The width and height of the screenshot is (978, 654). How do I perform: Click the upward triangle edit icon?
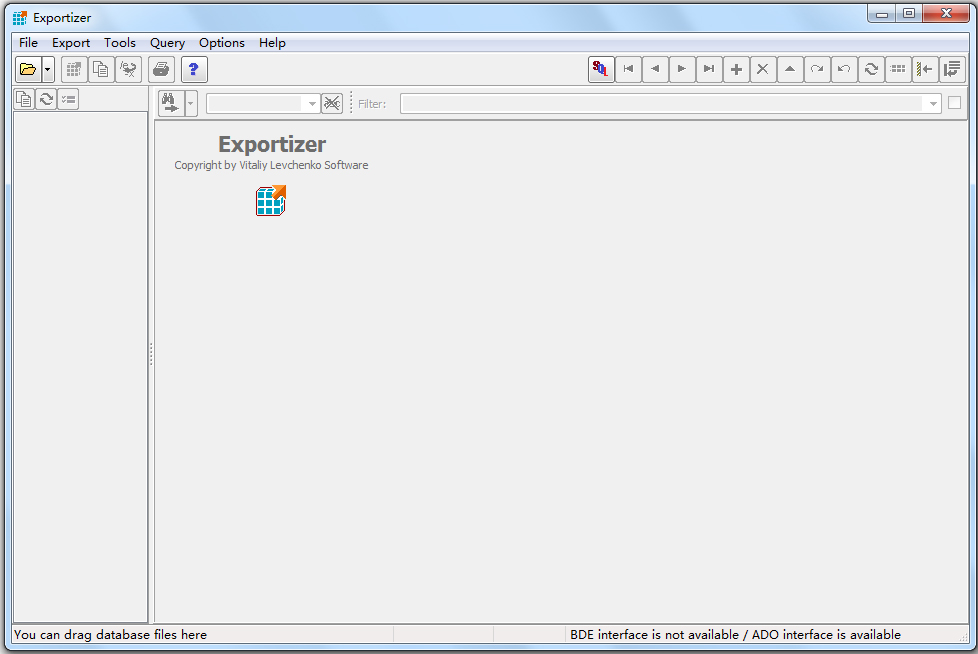point(790,69)
